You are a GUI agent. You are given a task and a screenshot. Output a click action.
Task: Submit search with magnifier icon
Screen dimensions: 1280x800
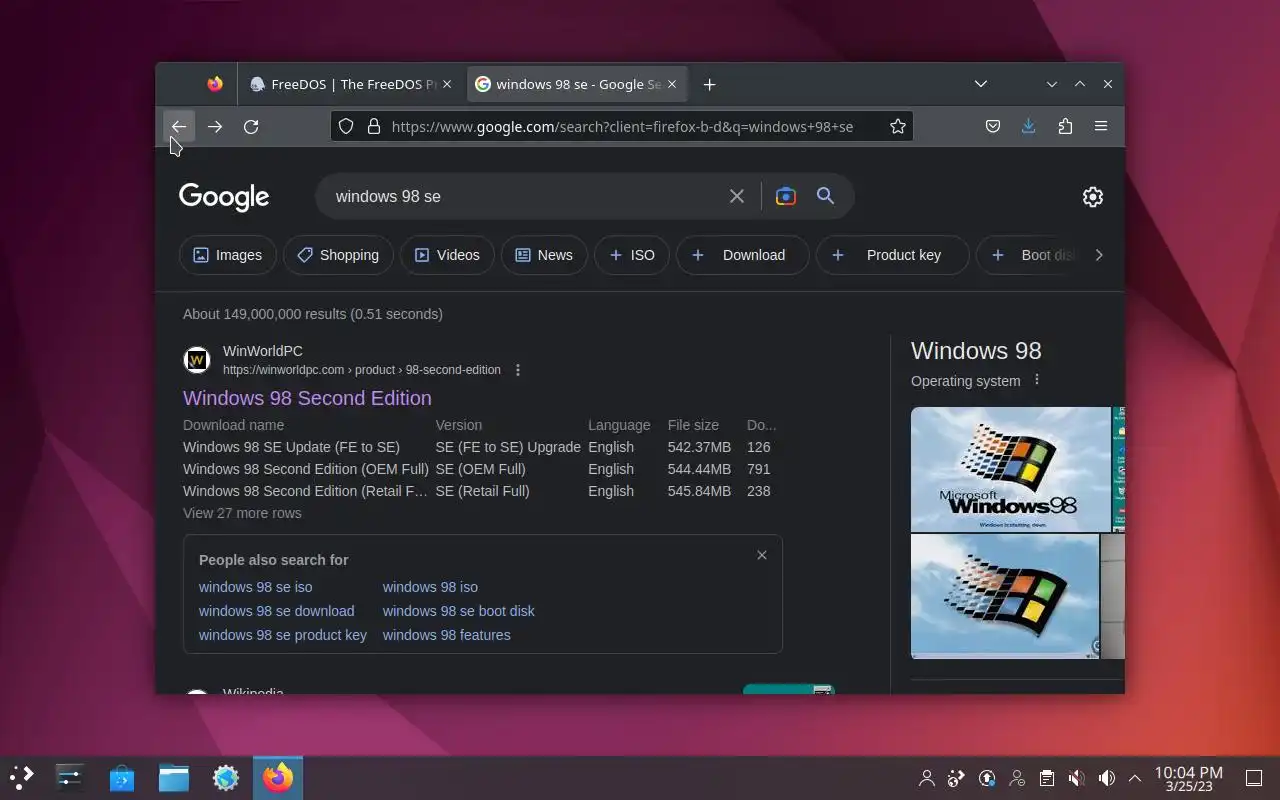[825, 196]
